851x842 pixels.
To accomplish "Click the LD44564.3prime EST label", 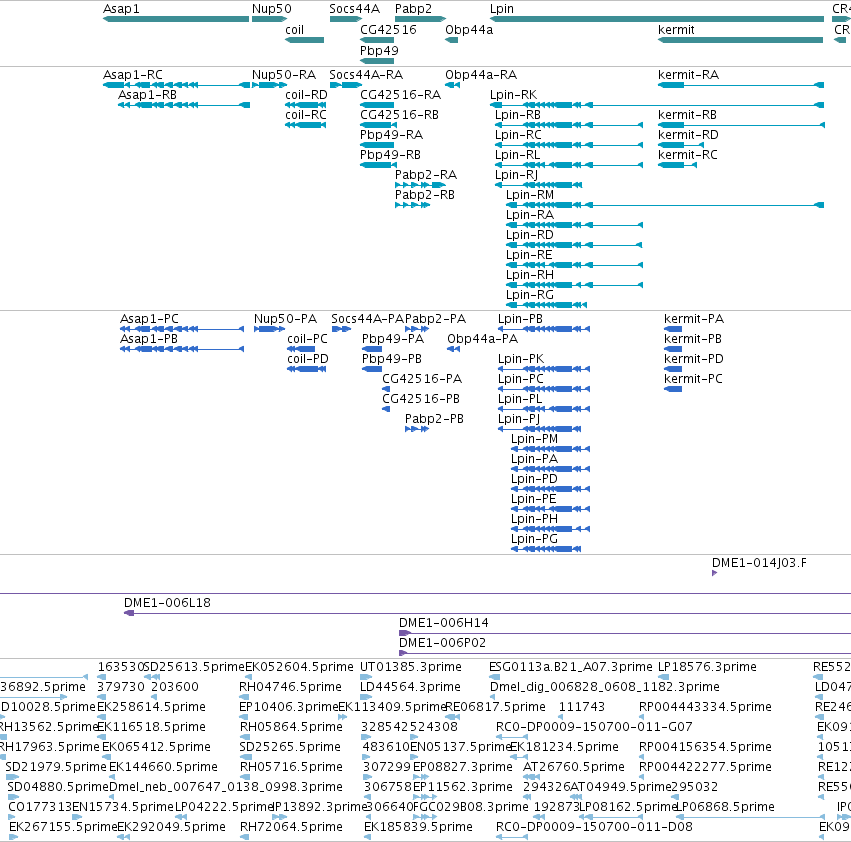I will [x=410, y=687].
